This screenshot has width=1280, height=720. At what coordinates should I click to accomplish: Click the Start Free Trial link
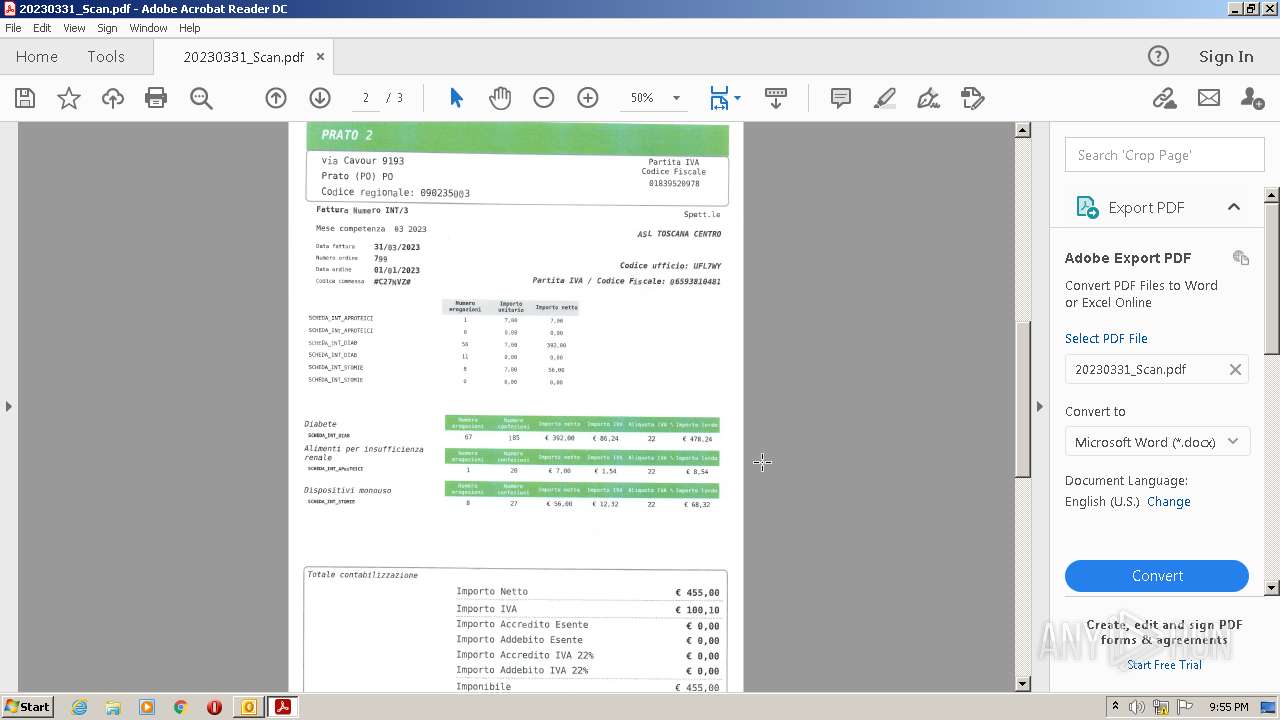pos(1164,665)
